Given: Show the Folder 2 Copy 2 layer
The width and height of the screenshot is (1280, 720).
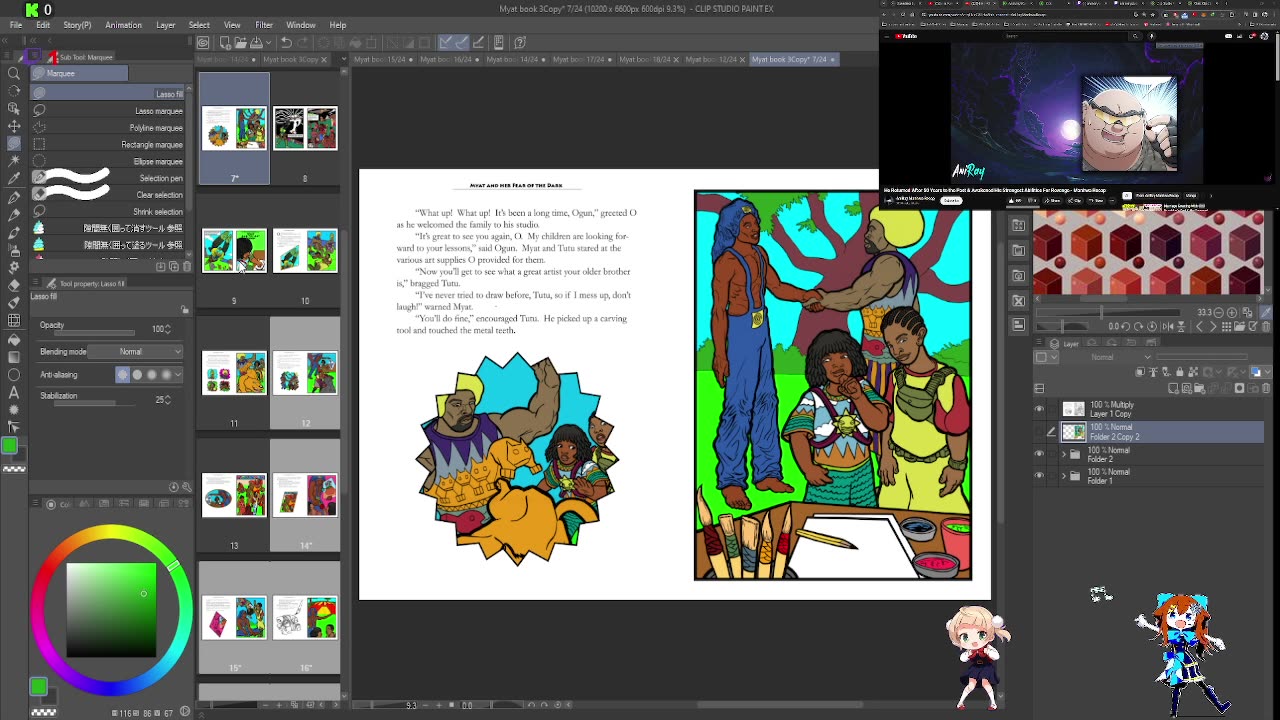Looking at the screenshot, I should pos(1039,432).
